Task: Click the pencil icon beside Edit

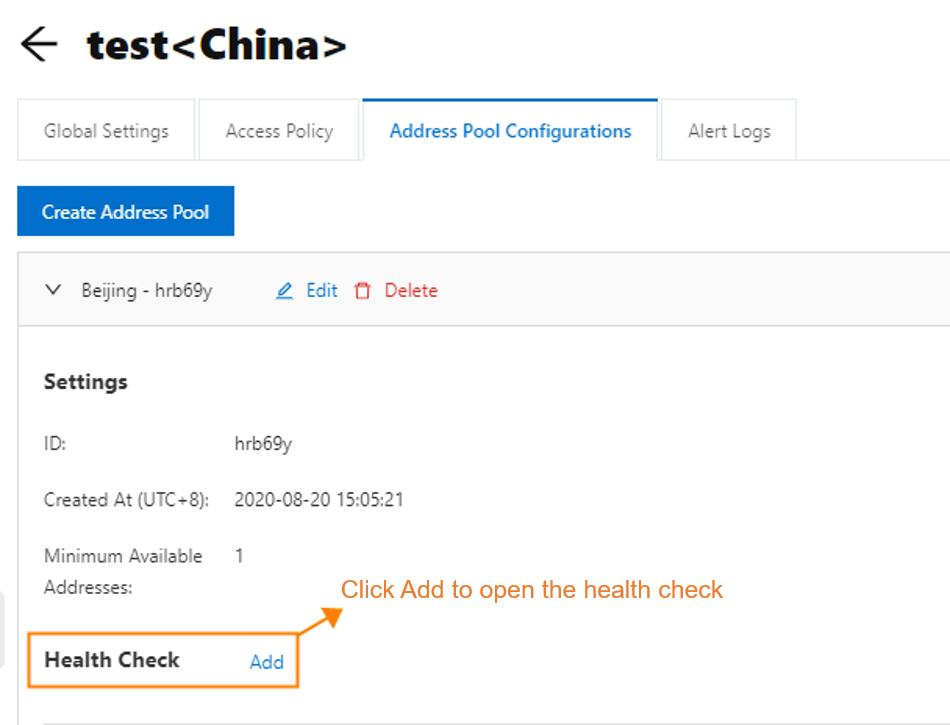Action: [284, 291]
